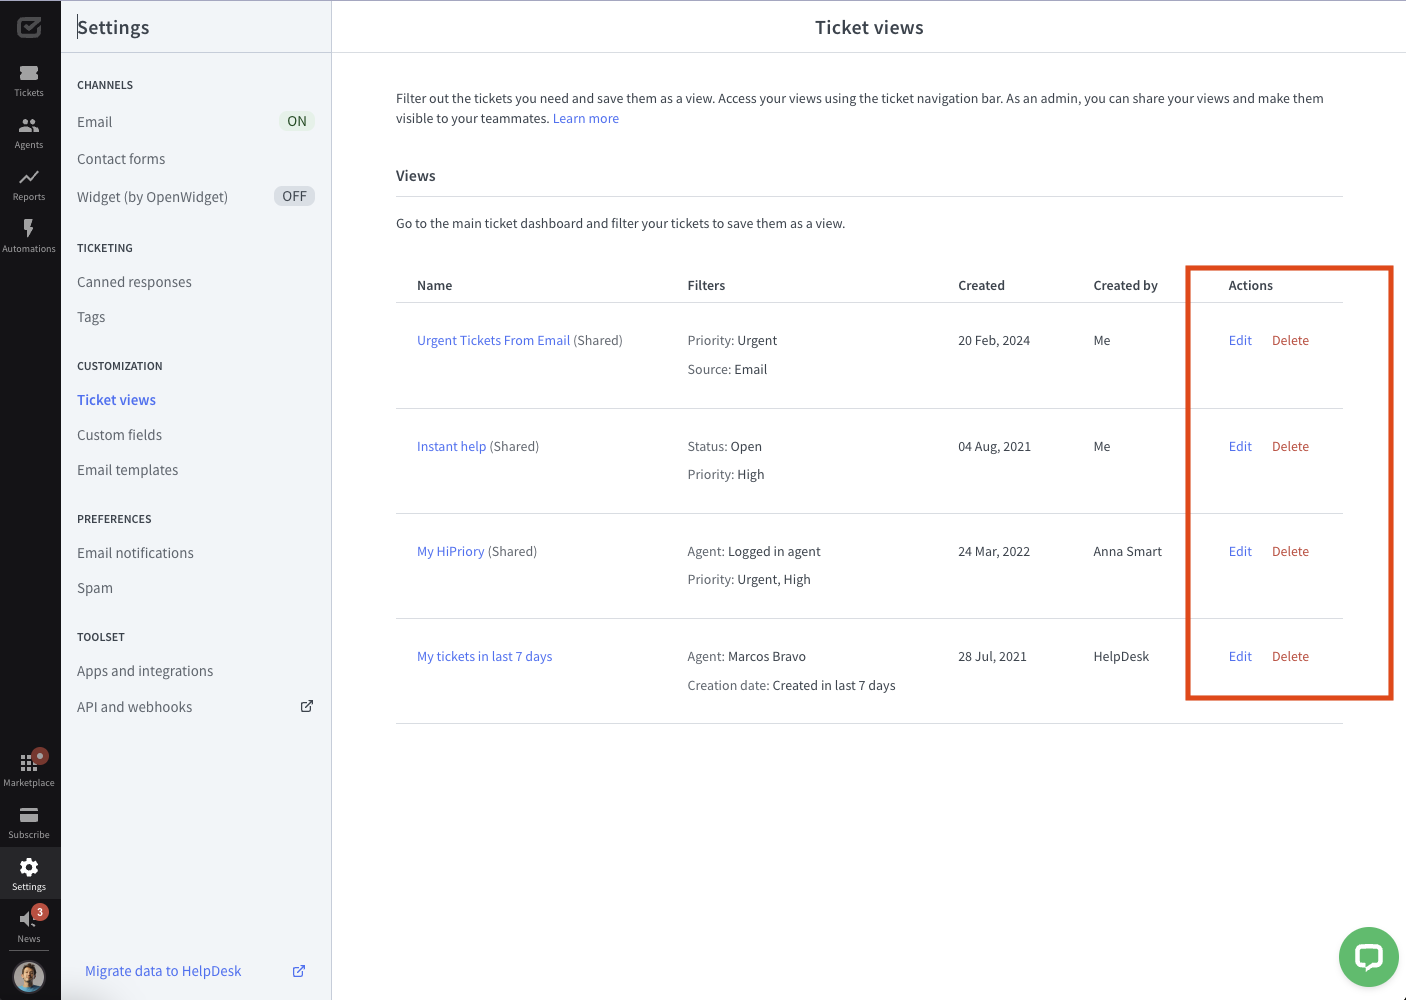Viewport: 1406px width, 1000px height.
Task: Click the 24 Mar, 2022 date cell
Action: (994, 551)
